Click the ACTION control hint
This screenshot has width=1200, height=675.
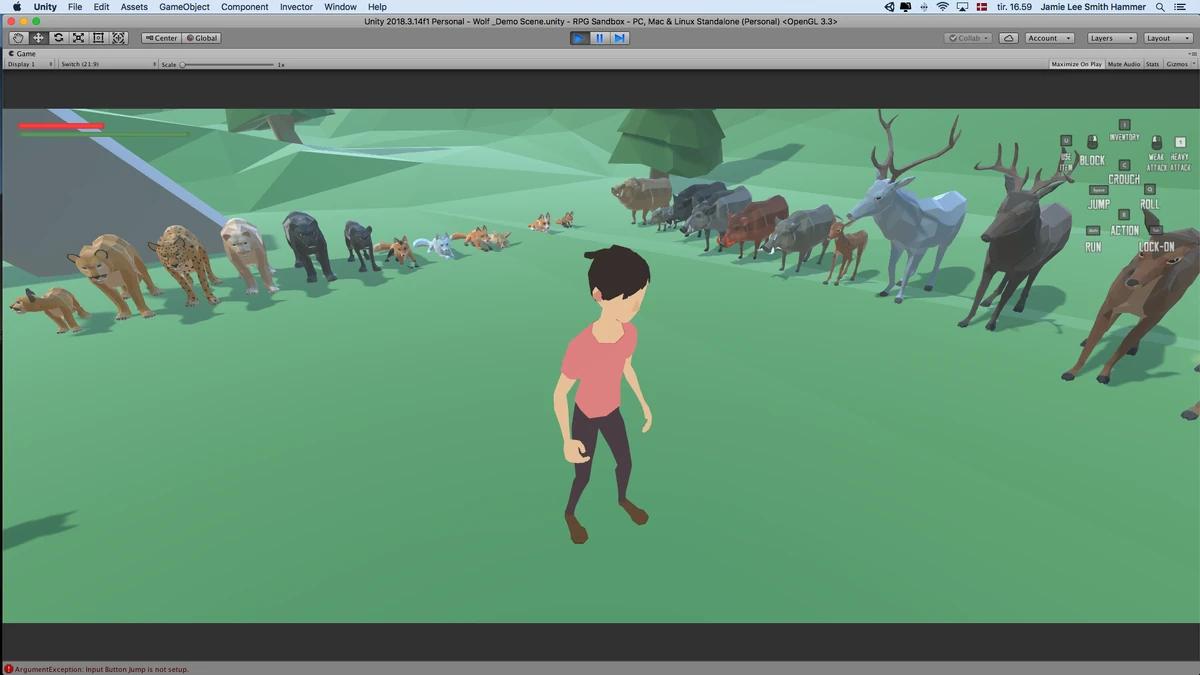coord(1124,224)
